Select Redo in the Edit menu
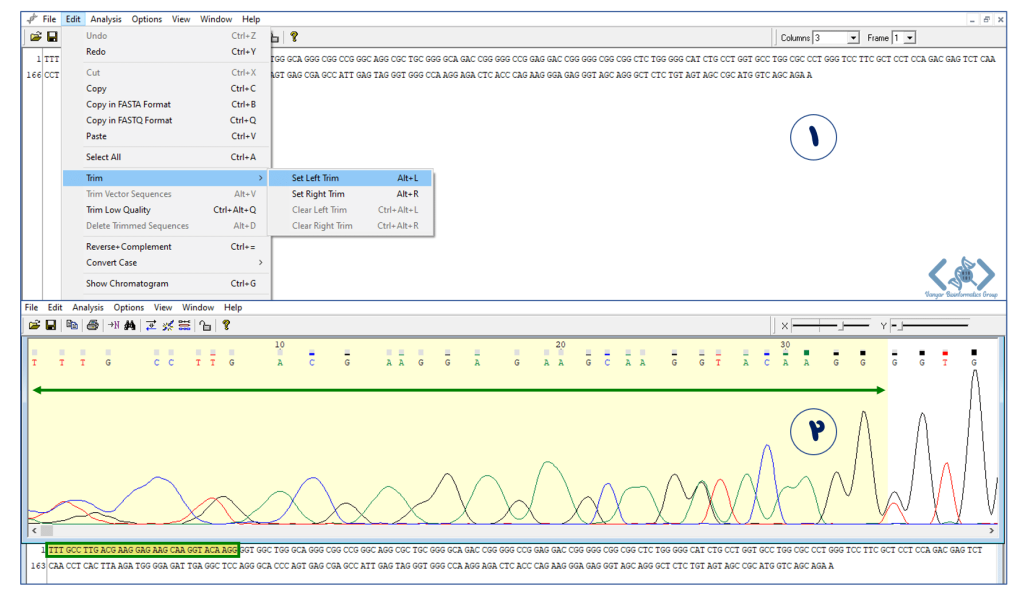Viewport: 1024px width, 598px height. pyautogui.click(x=166, y=52)
